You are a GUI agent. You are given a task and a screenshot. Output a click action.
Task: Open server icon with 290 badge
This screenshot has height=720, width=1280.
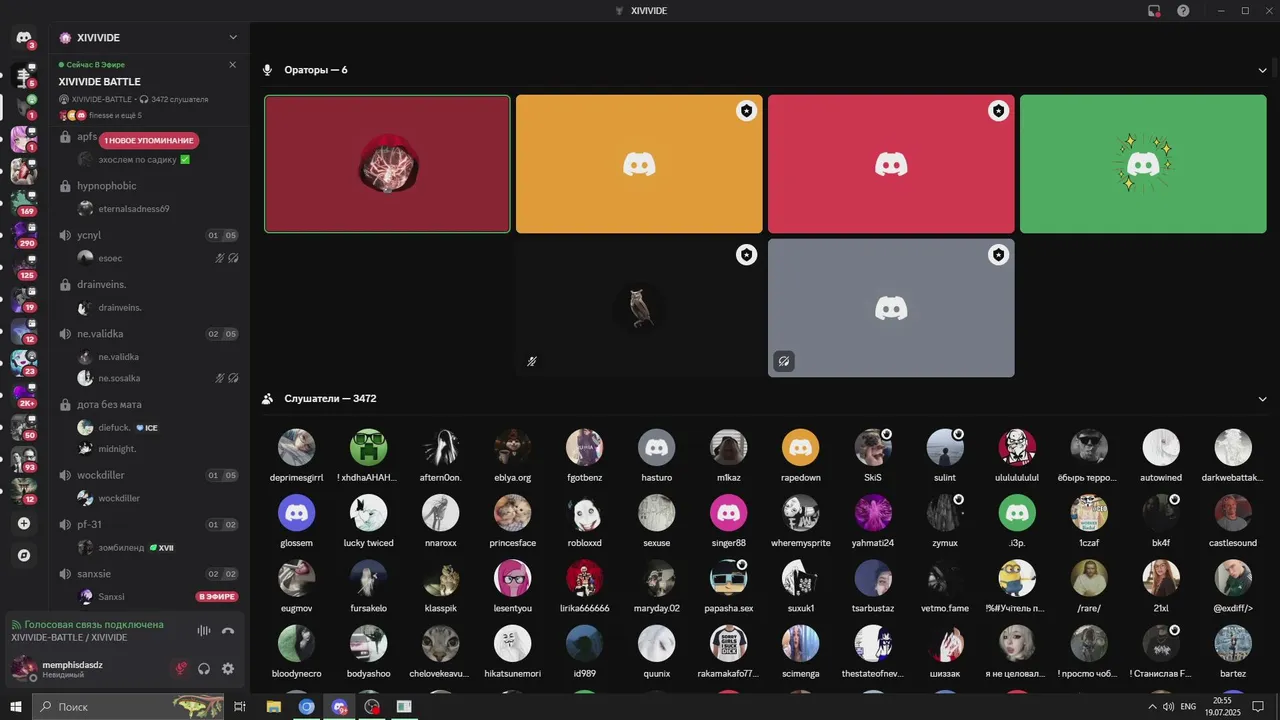click(24, 235)
